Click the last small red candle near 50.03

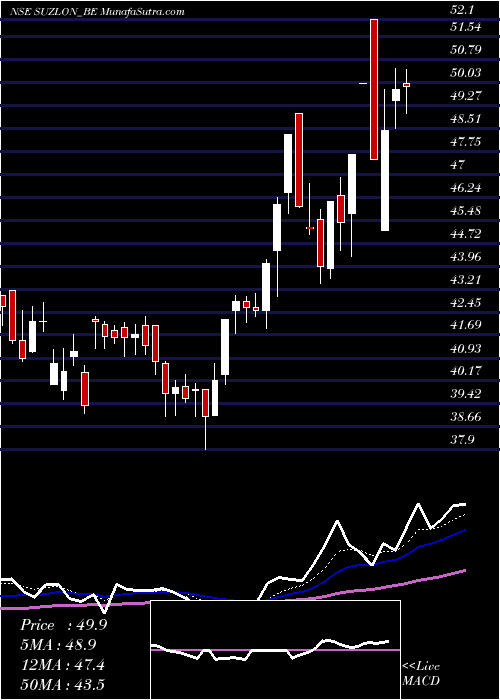406,85
